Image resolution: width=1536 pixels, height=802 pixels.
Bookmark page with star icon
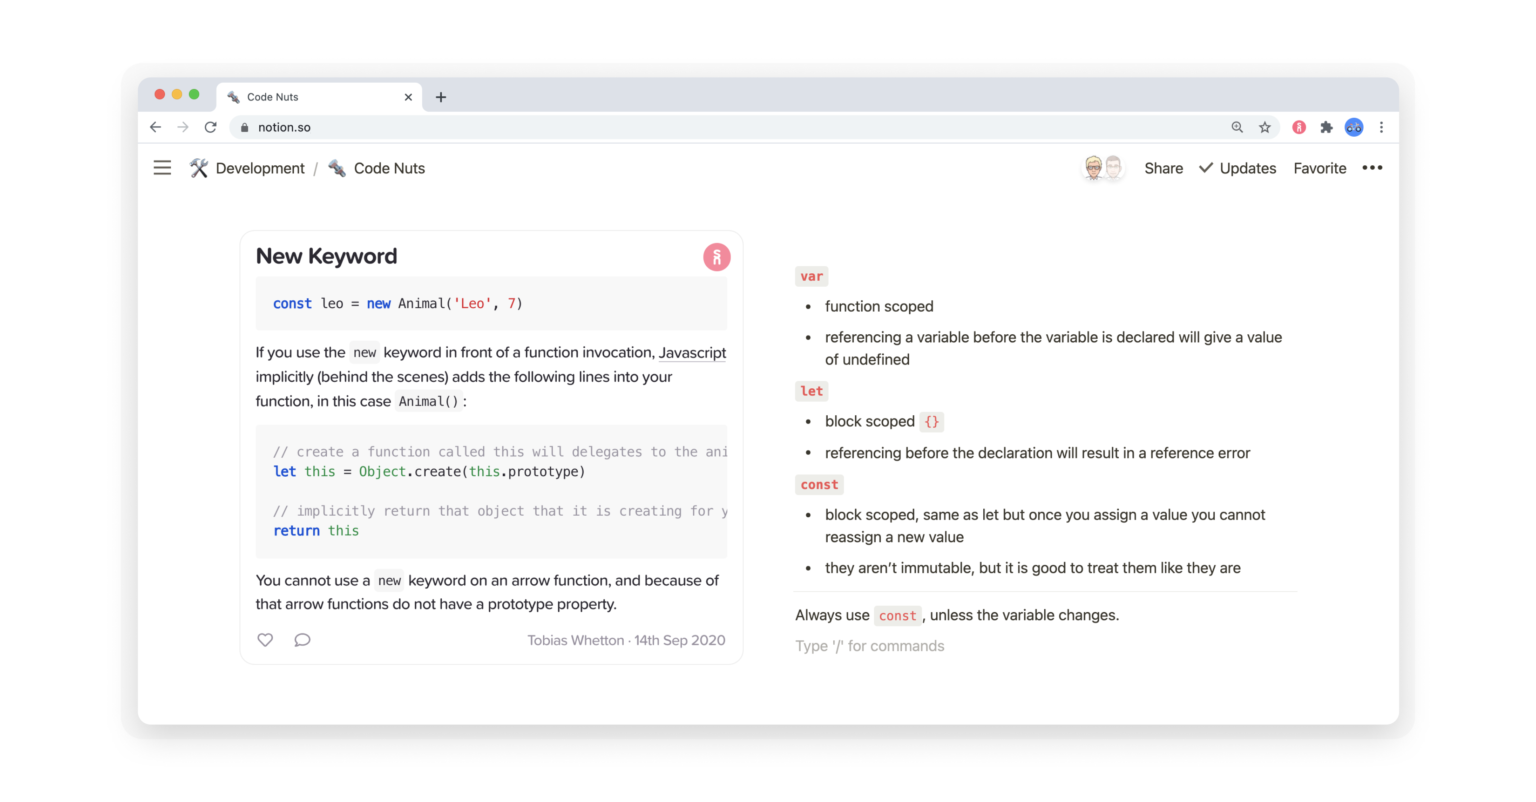click(1265, 127)
